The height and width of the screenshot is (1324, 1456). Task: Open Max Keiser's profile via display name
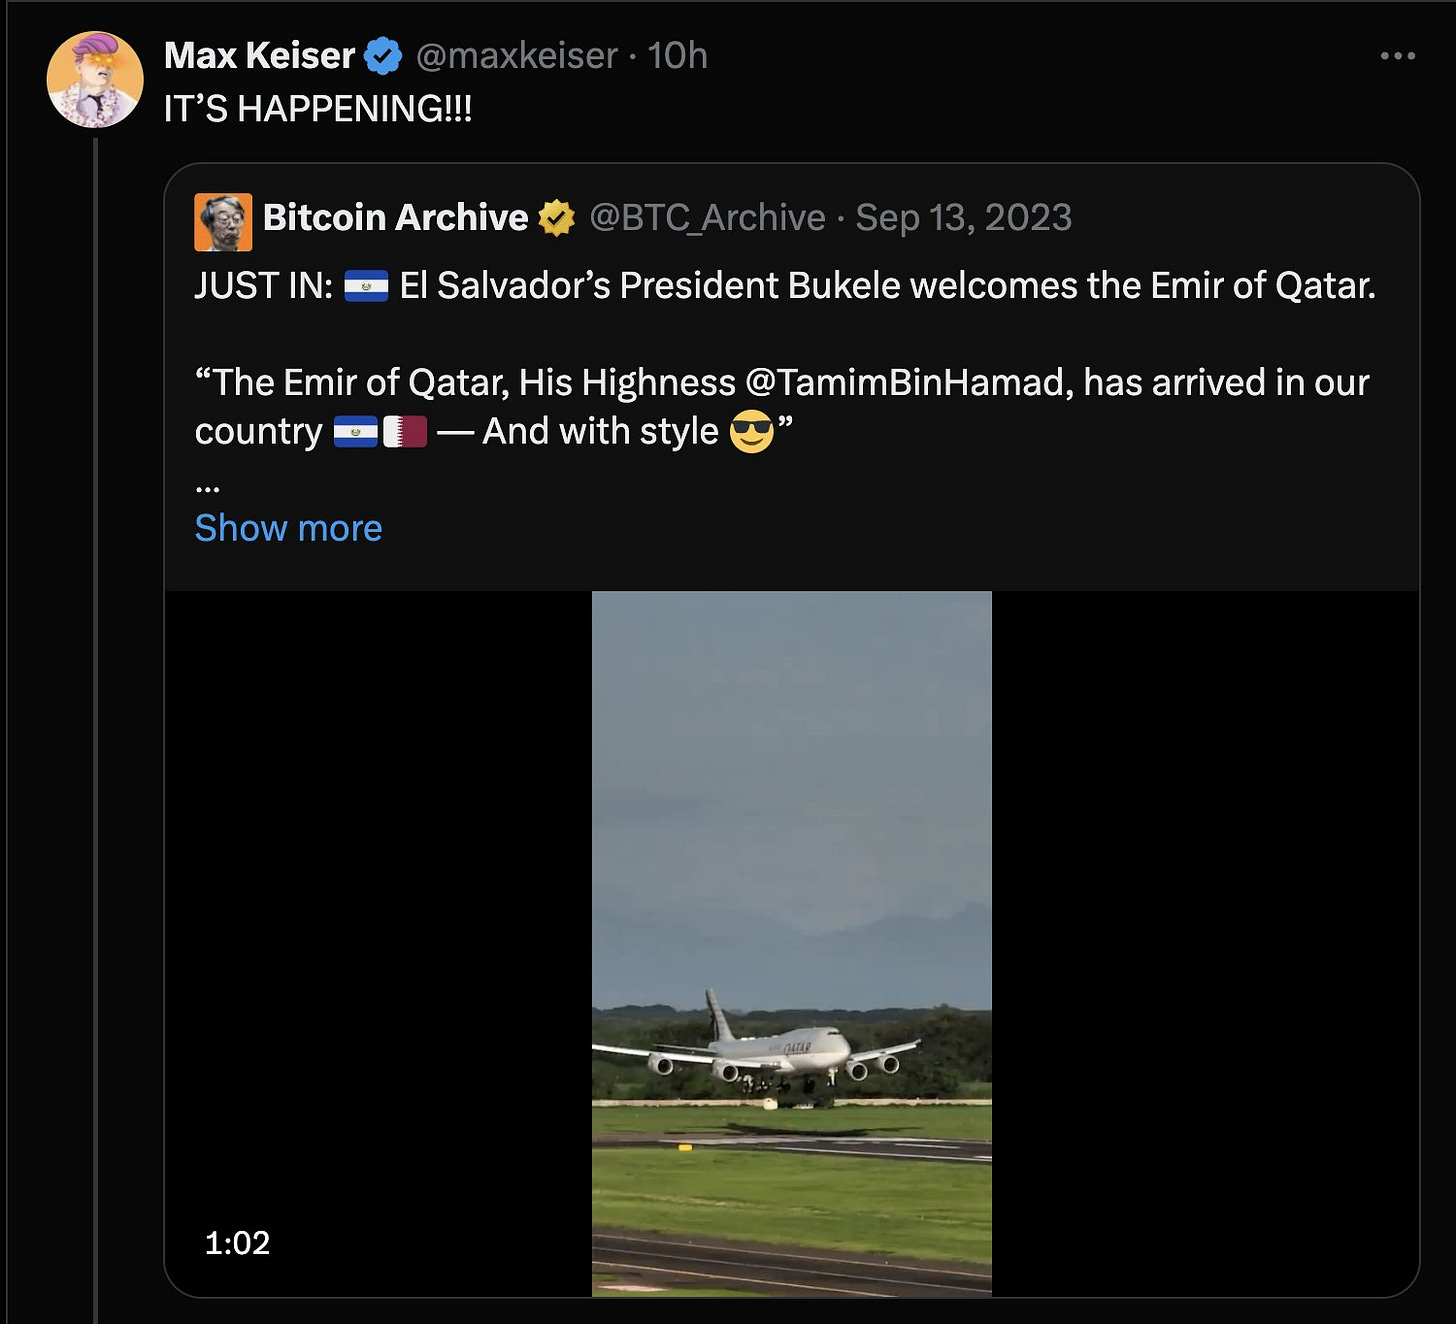click(259, 56)
